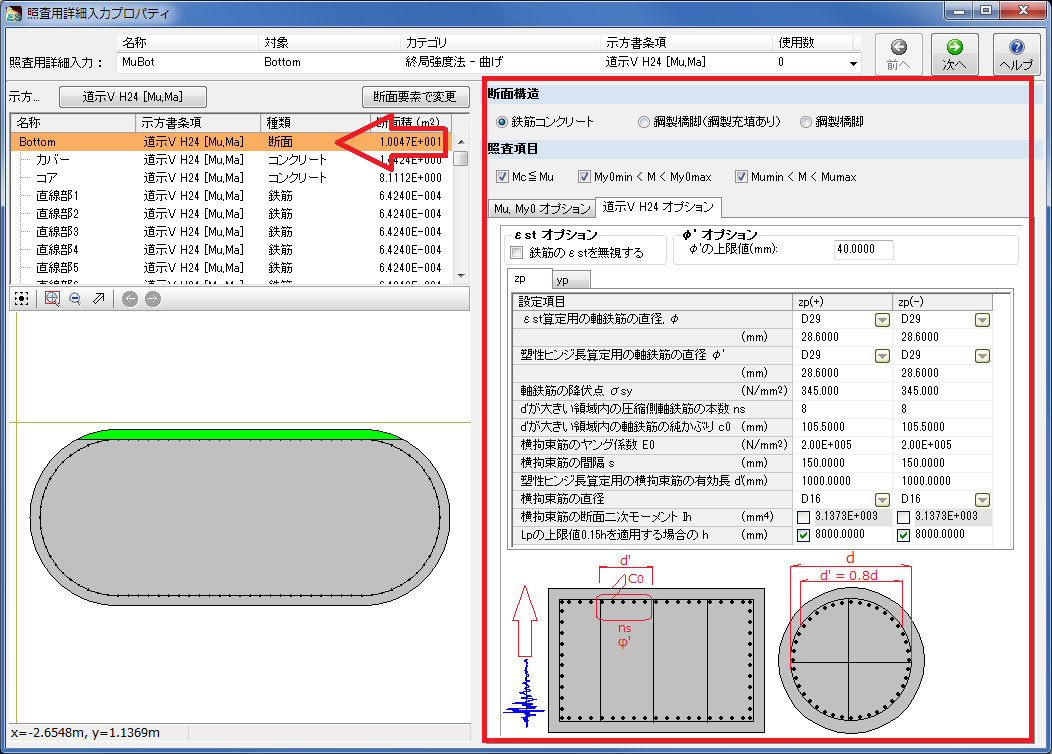Switch to the Mu, My0 オプション tab
Screen dimensions: 1052x754
pos(541,209)
